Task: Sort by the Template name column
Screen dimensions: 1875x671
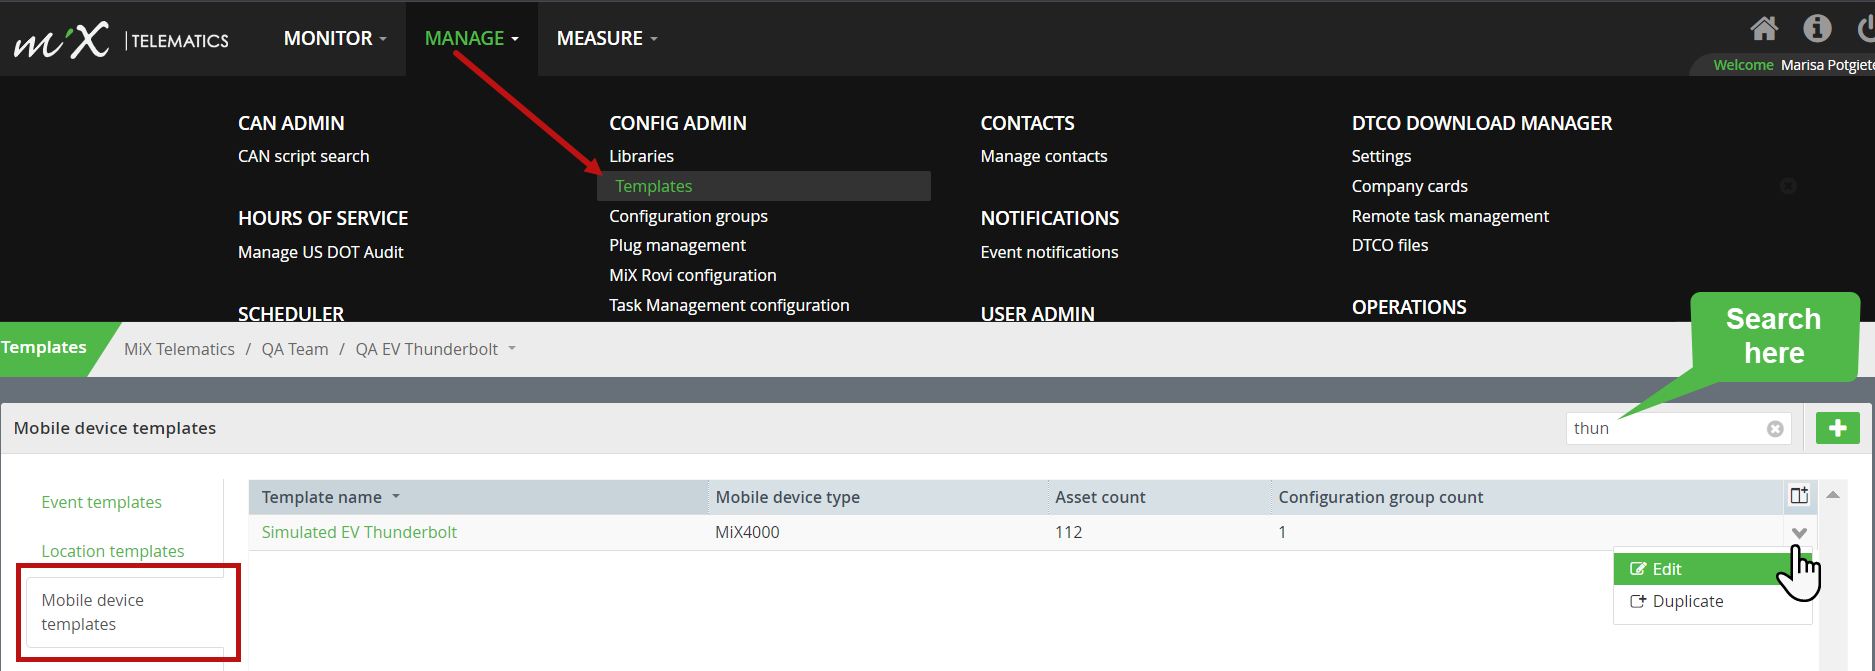Action: click(322, 497)
